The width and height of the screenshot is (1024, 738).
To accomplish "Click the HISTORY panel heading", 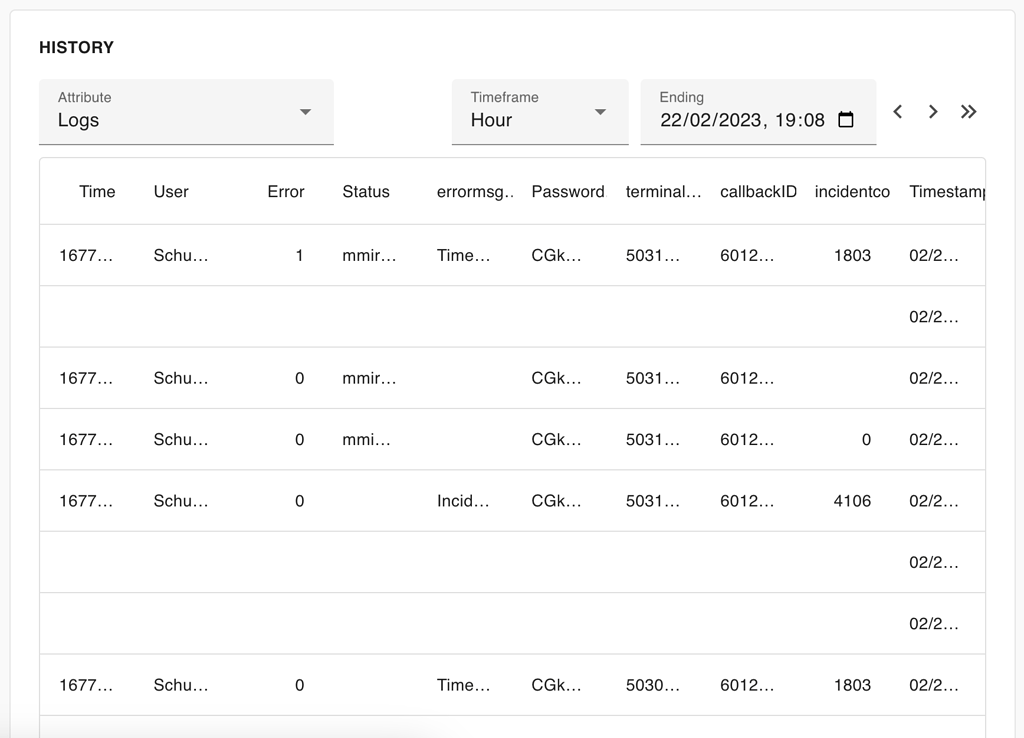I will pos(77,47).
